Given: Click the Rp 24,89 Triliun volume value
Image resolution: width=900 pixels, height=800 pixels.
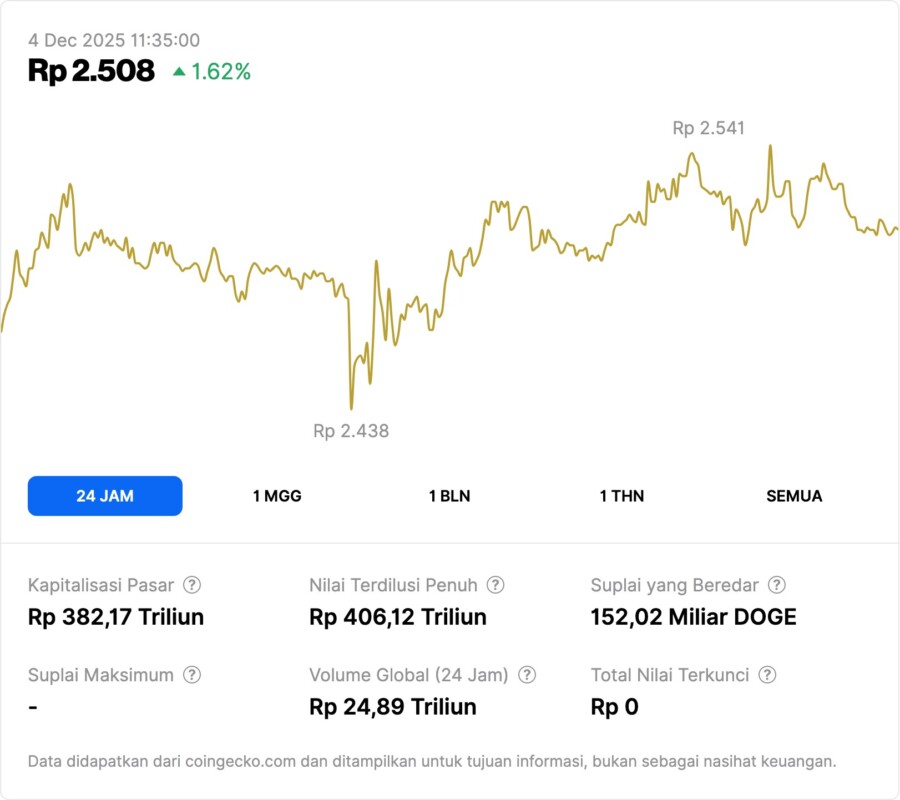Looking at the screenshot, I should pyautogui.click(x=393, y=707).
